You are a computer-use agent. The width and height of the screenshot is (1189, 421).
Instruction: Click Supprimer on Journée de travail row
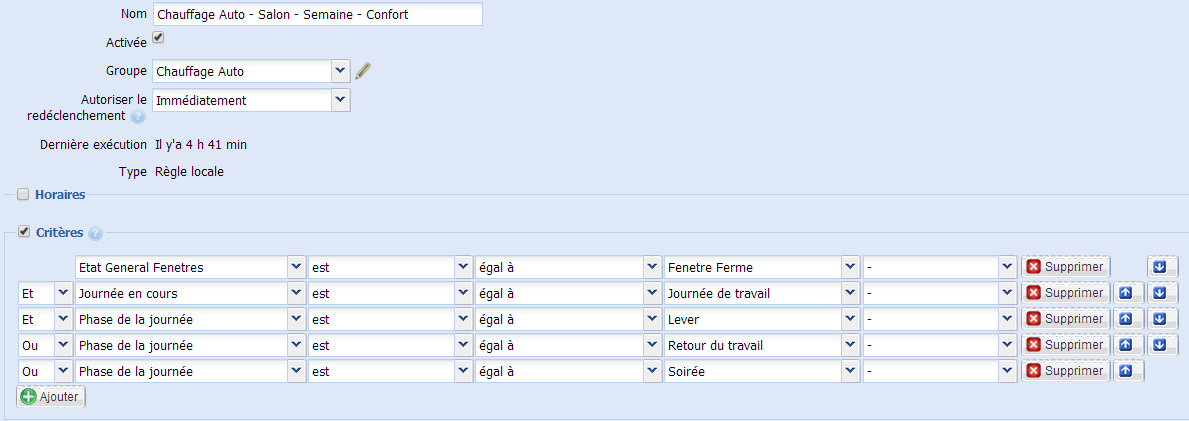[x=1065, y=293]
